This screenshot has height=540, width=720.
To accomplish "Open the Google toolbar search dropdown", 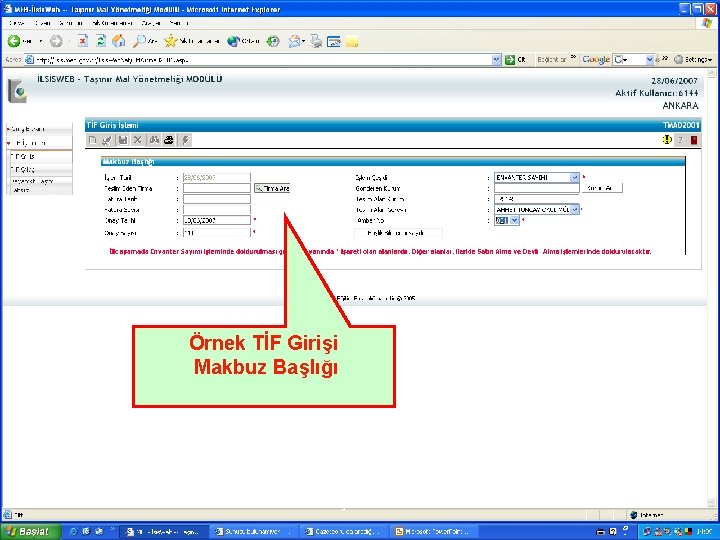I will [649, 60].
